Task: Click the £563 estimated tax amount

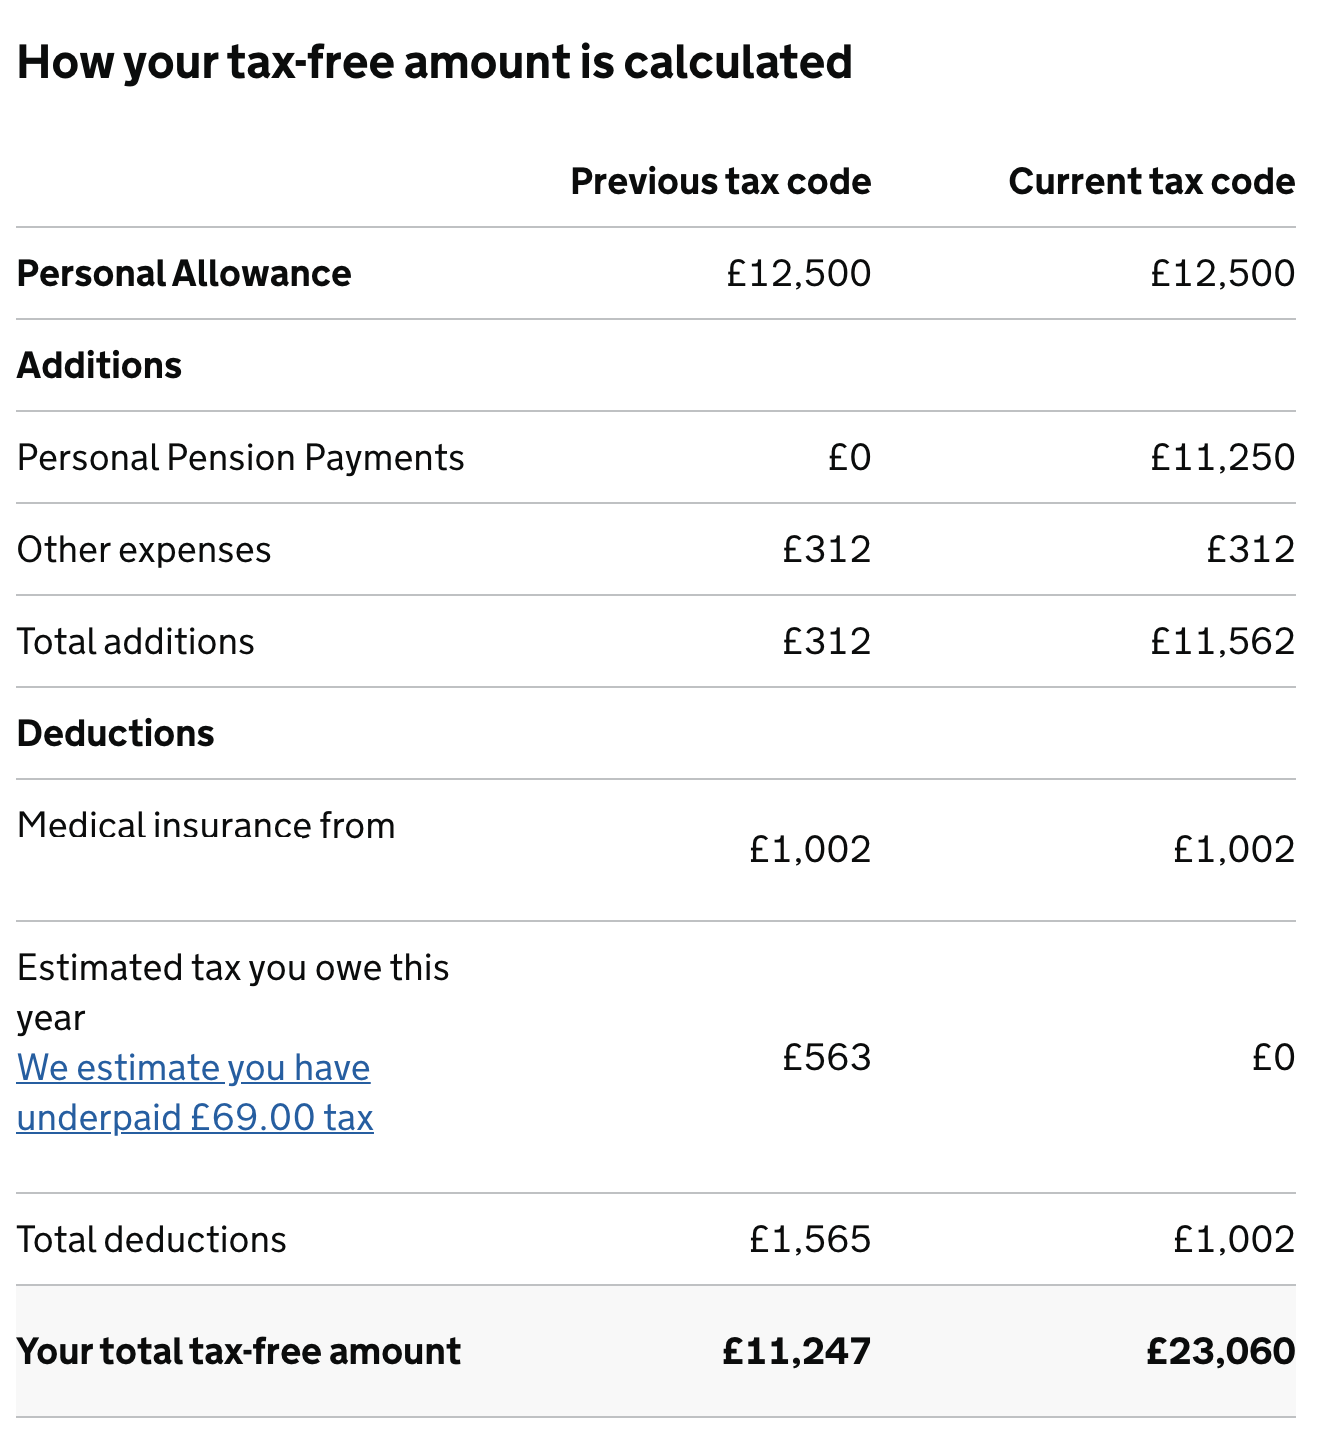Action: (826, 1057)
